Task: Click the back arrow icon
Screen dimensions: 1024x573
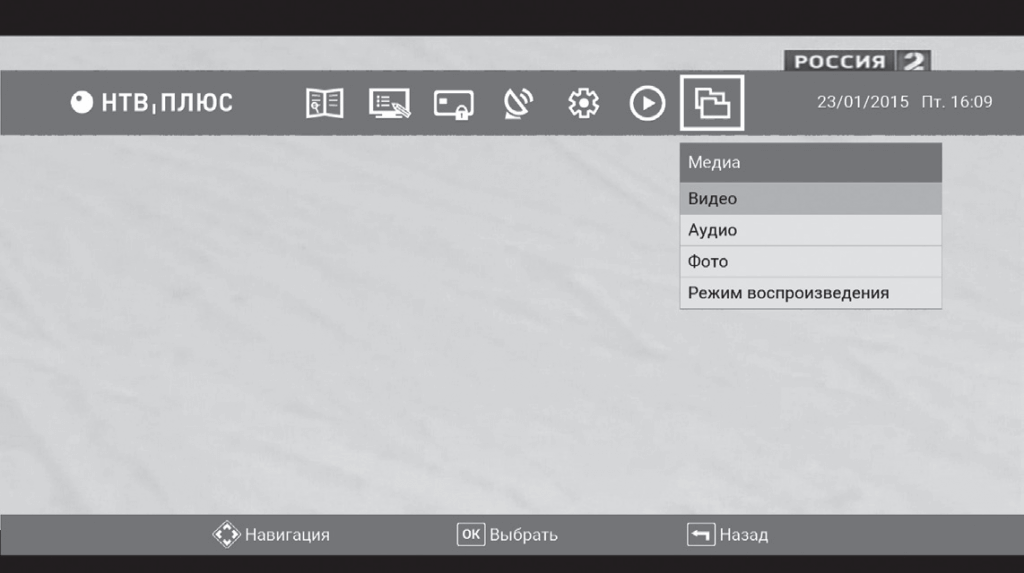Action: (x=701, y=535)
